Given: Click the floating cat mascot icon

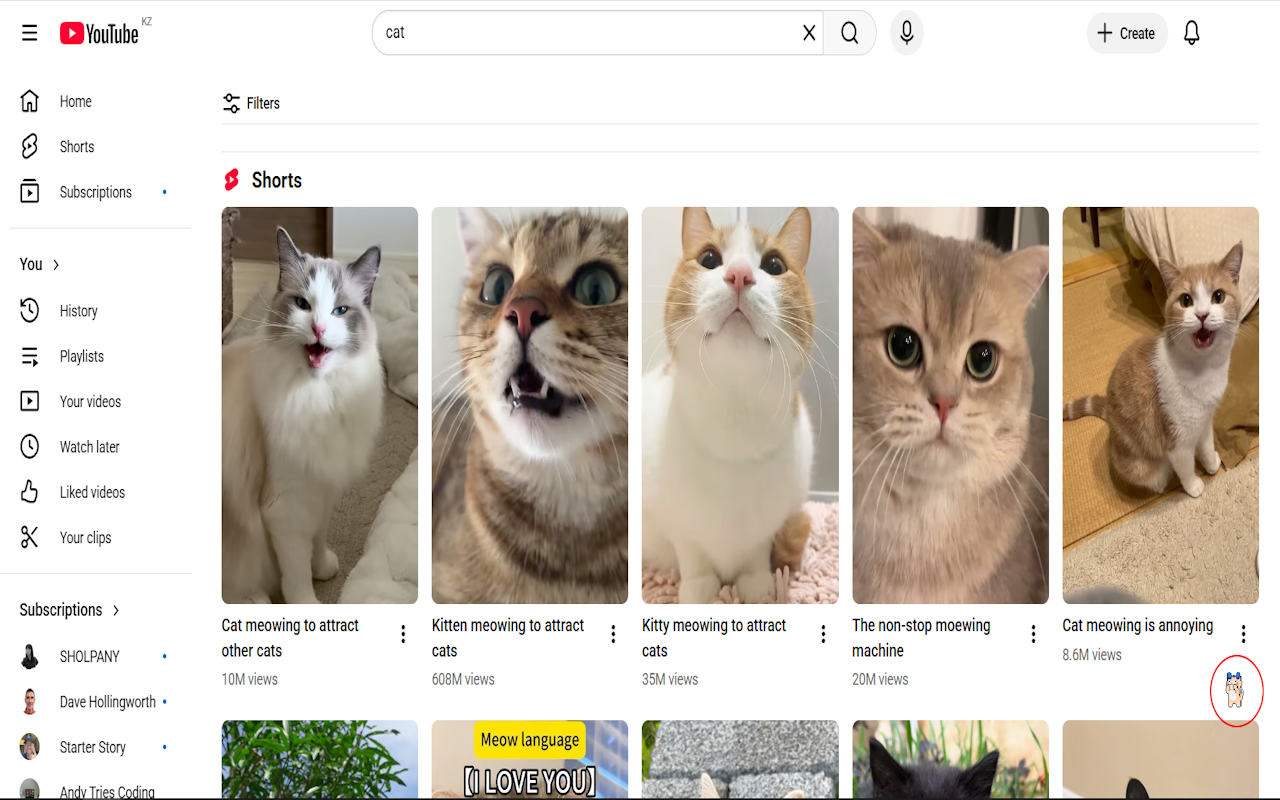Looking at the screenshot, I should pos(1236,690).
